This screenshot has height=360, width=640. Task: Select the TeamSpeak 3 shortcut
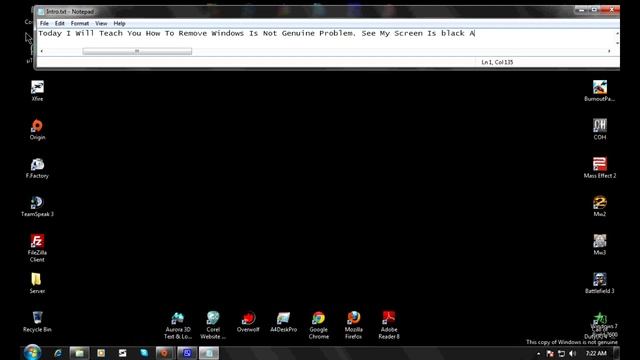(37, 206)
